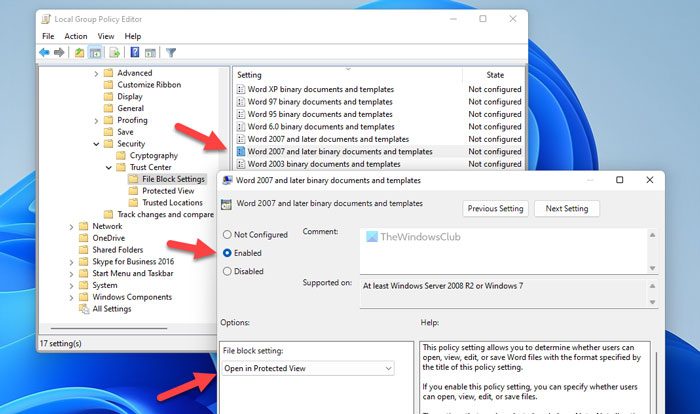
Task: Click policy icon beside Word 97 binary documents
Action: coord(241,102)
